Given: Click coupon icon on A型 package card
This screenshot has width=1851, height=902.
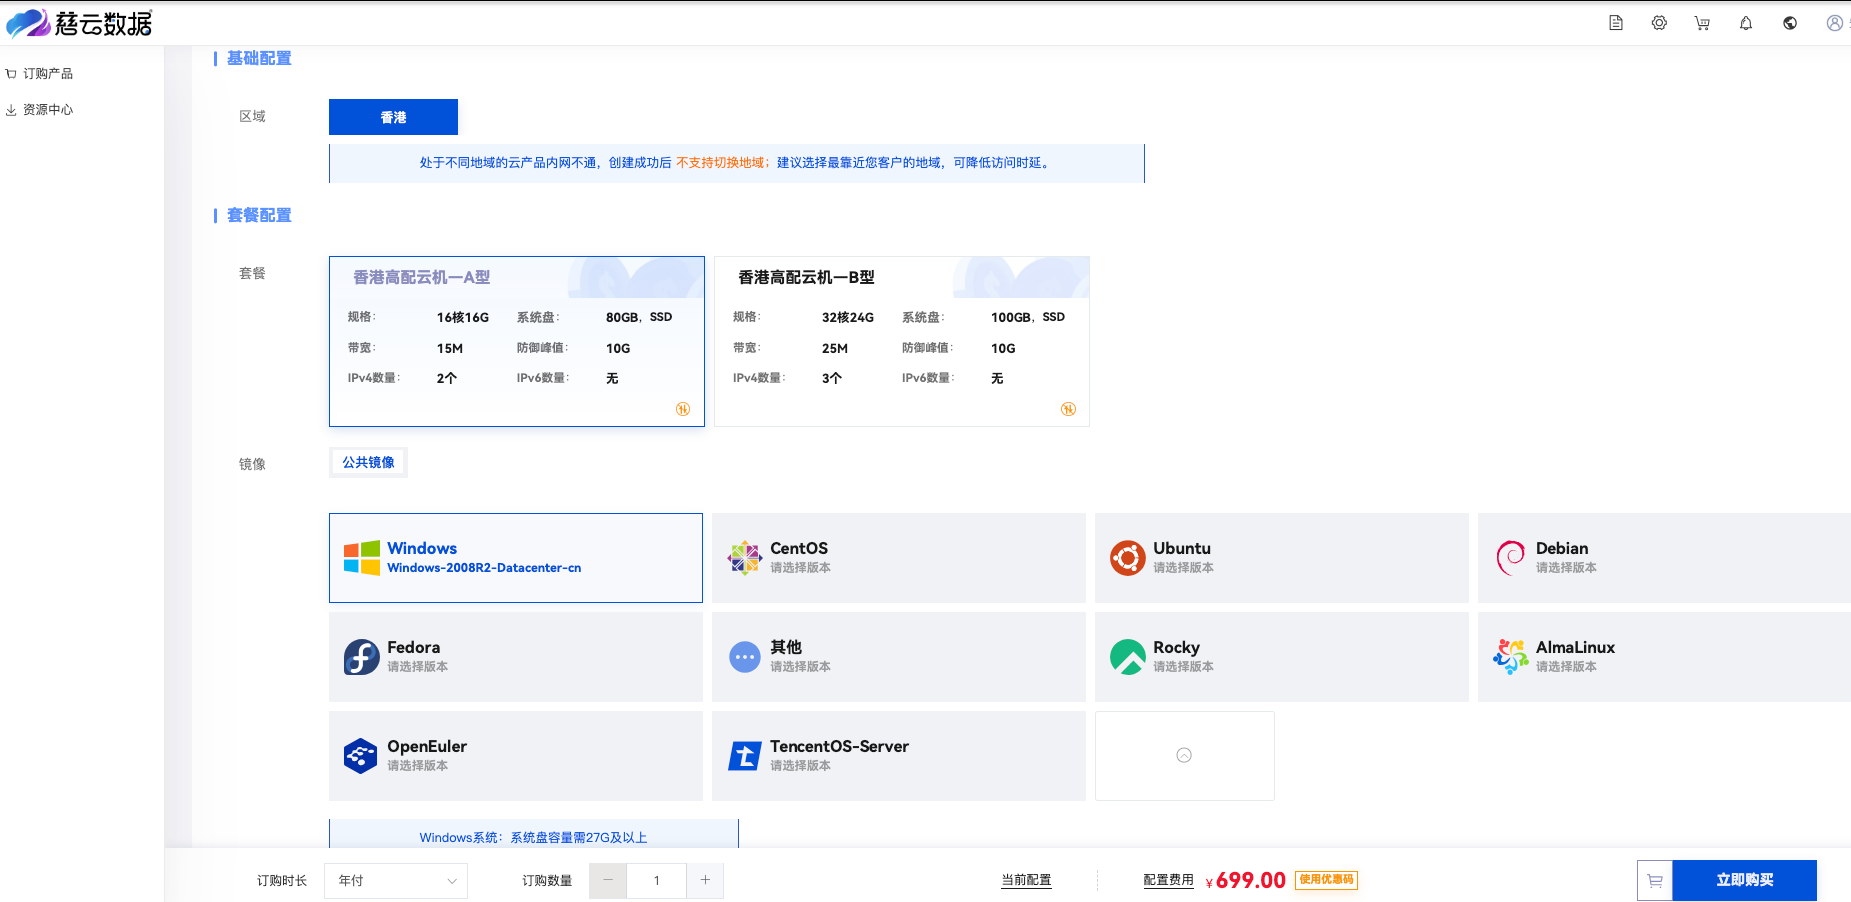Looking at the screenshot, I should (x=683, y=409).
